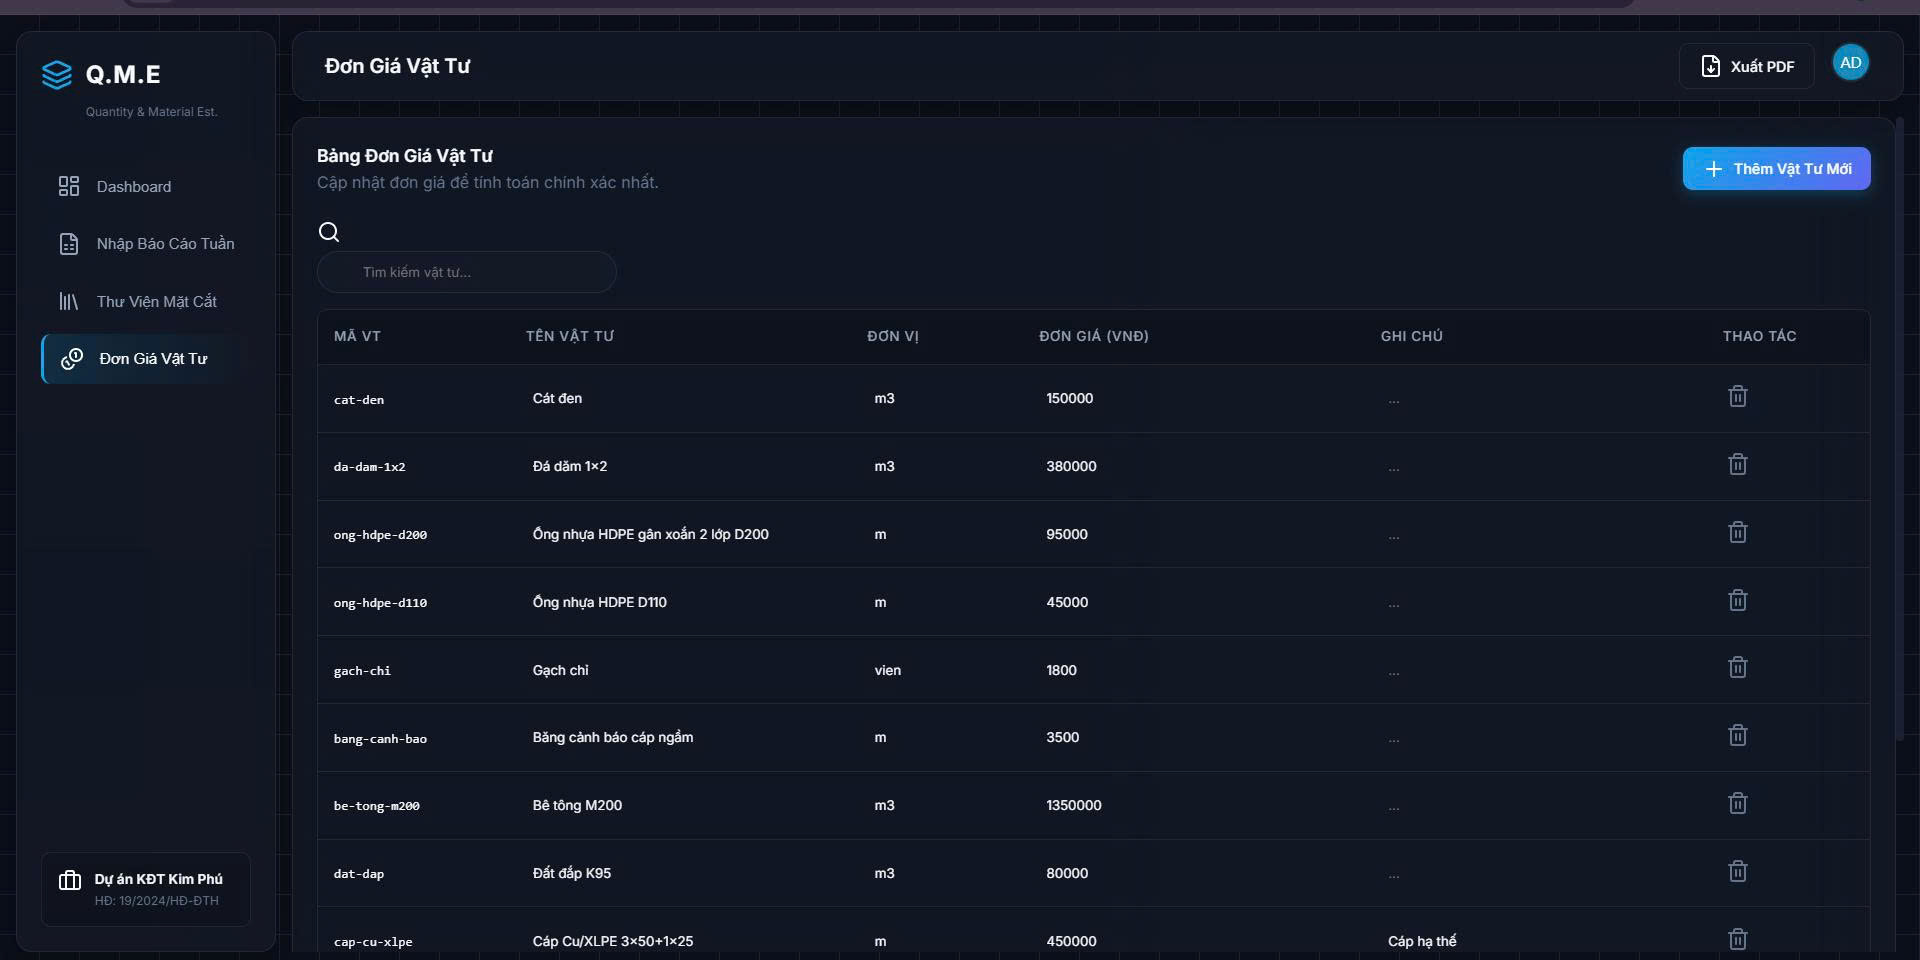Click Ống nhựa HDPE gân xoắn 2 lớp D200

pos(651,534)
